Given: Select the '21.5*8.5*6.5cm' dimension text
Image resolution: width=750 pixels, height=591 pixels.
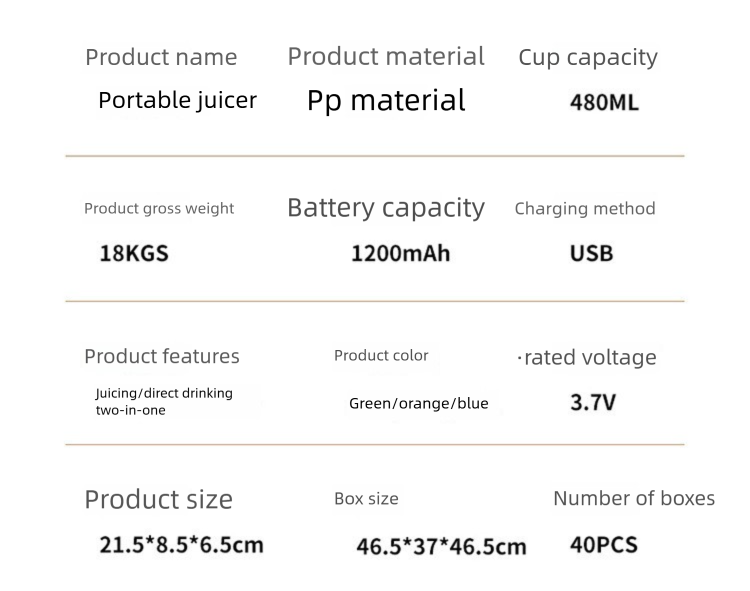Looking at the screenshot, I should [181, 545].
